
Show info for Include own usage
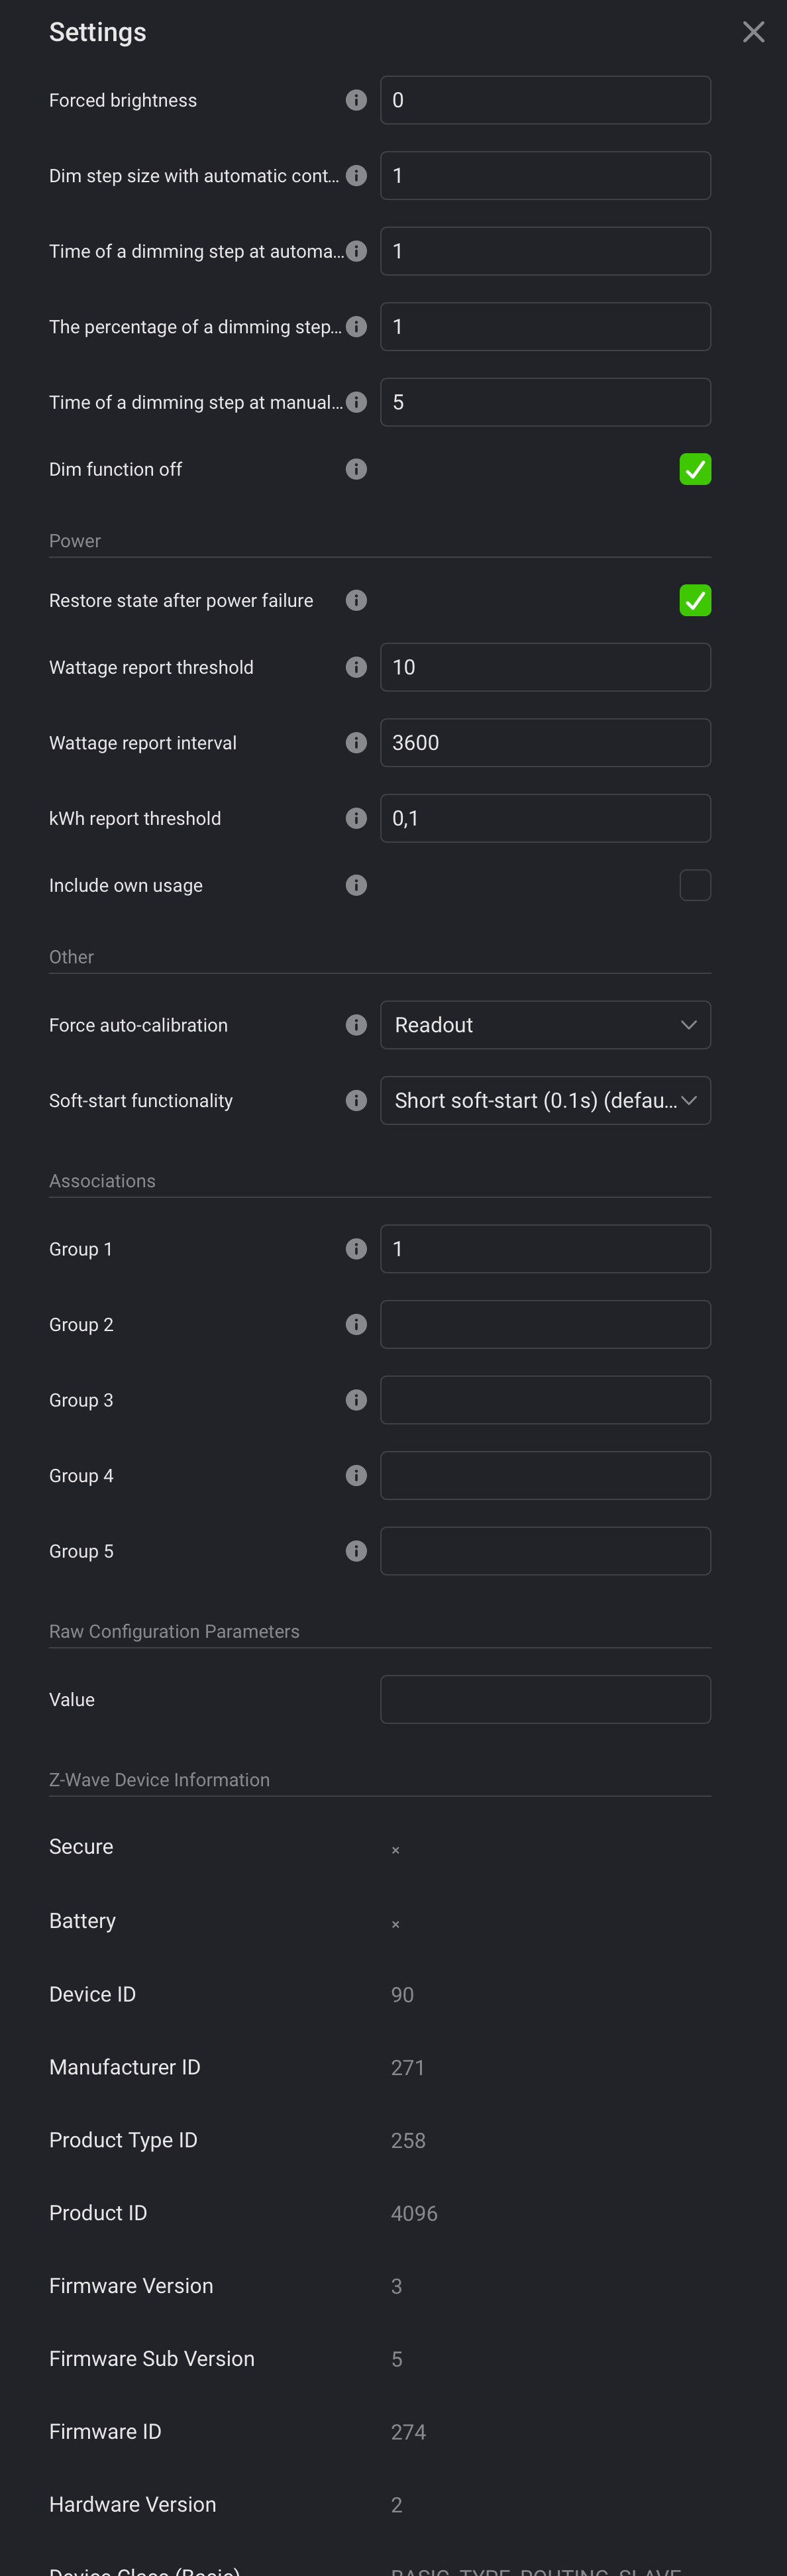(356, 885)
